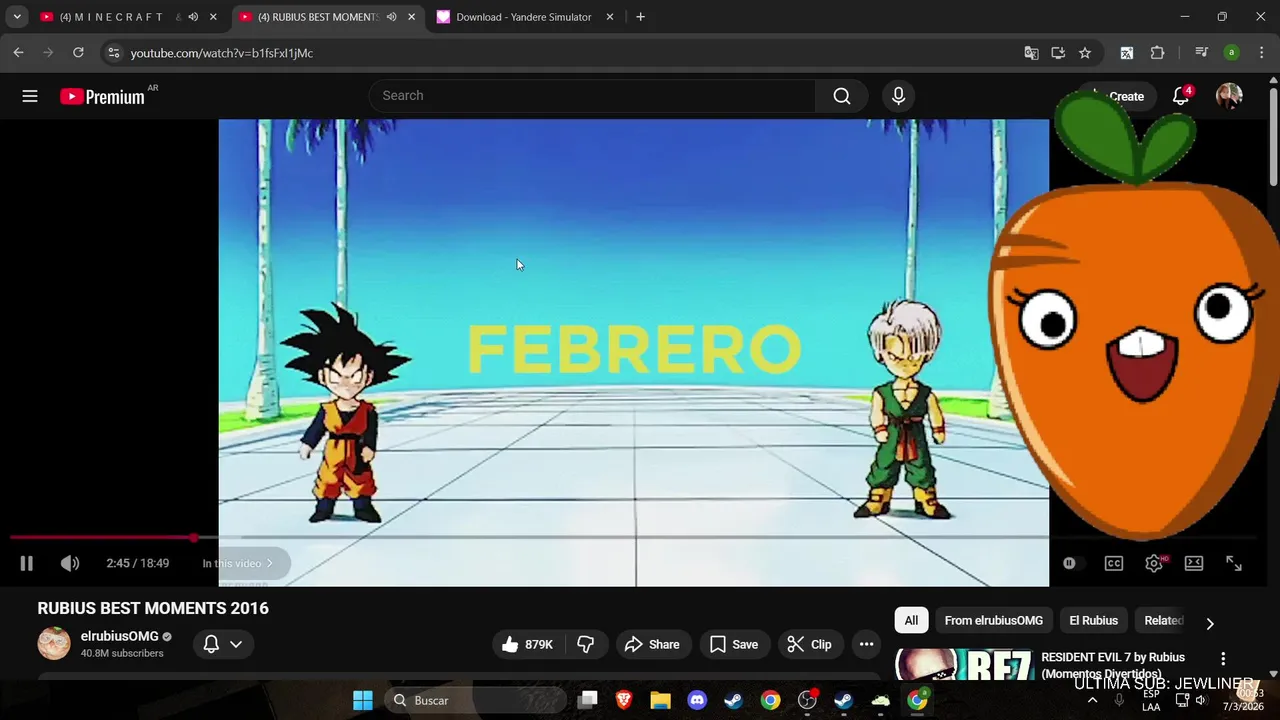
Task: Grab the page vertical scrollbar
Action: click(x=1273, y=137)
